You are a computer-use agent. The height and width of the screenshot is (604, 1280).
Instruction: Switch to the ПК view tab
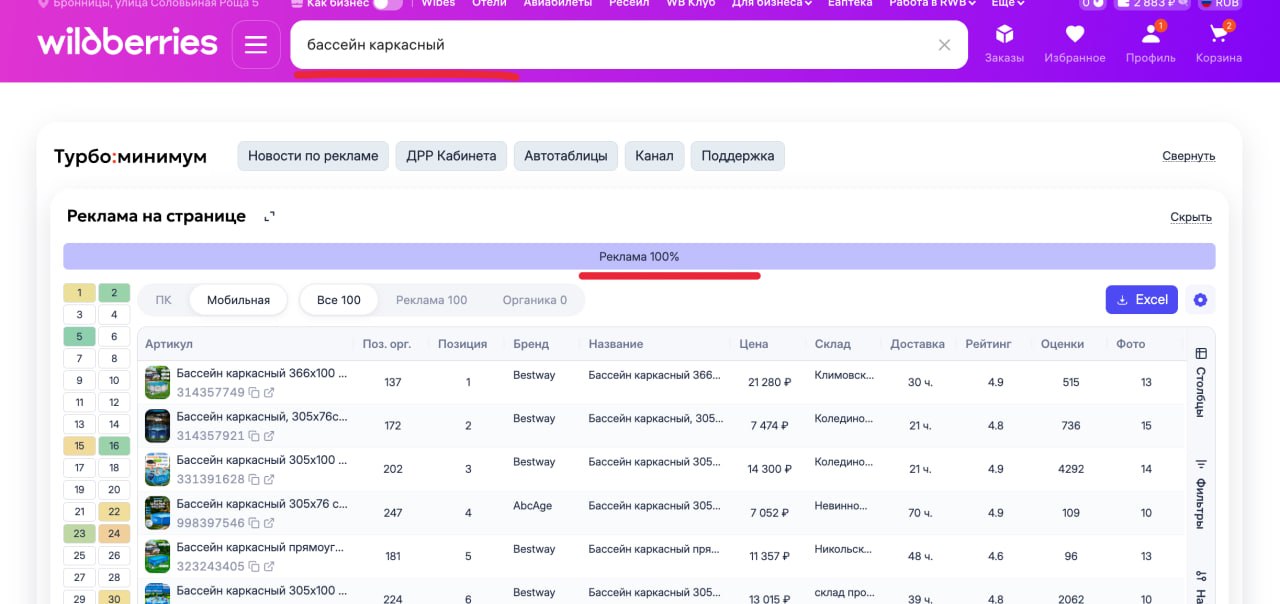point(163,300)
